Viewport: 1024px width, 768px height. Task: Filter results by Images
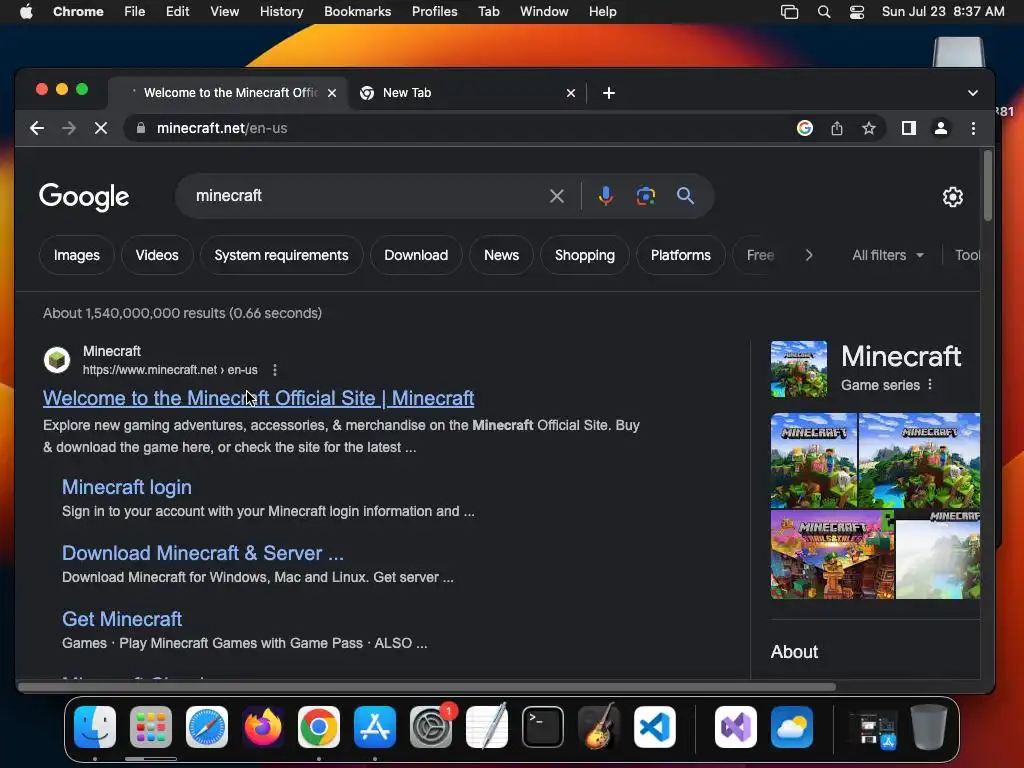click(x=76, y=255)
